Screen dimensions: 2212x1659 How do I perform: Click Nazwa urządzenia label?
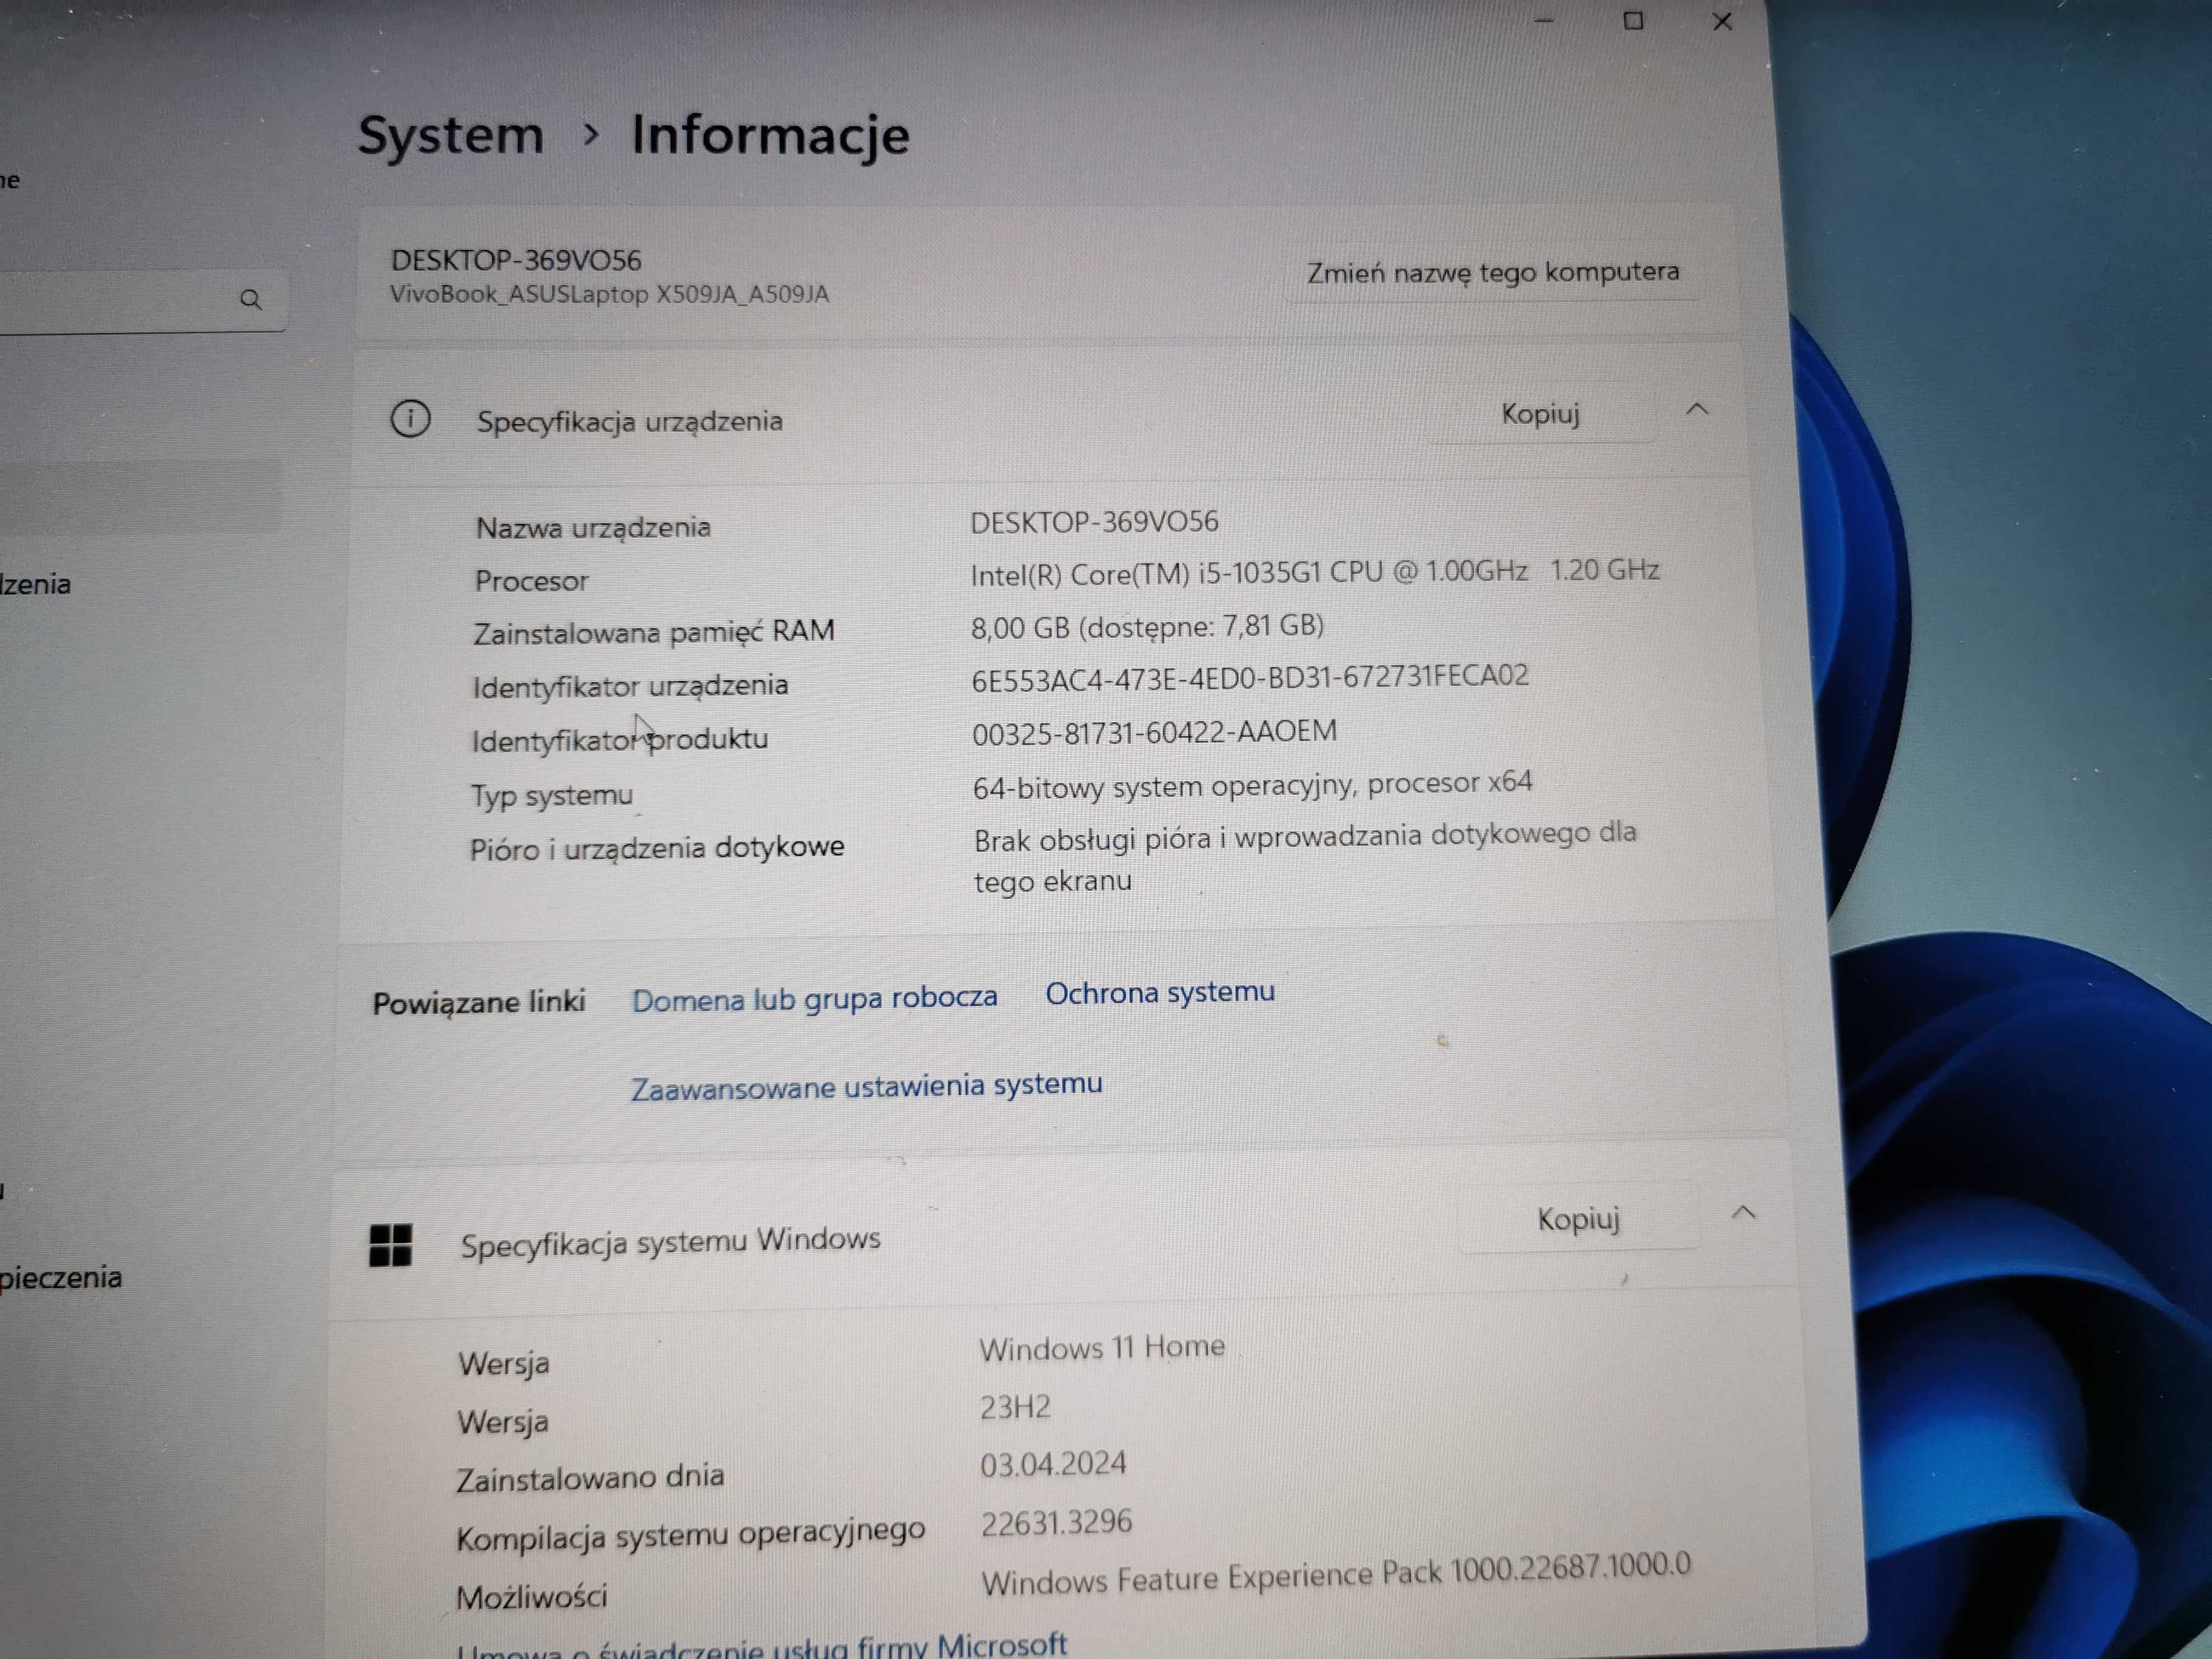(593, 527)
